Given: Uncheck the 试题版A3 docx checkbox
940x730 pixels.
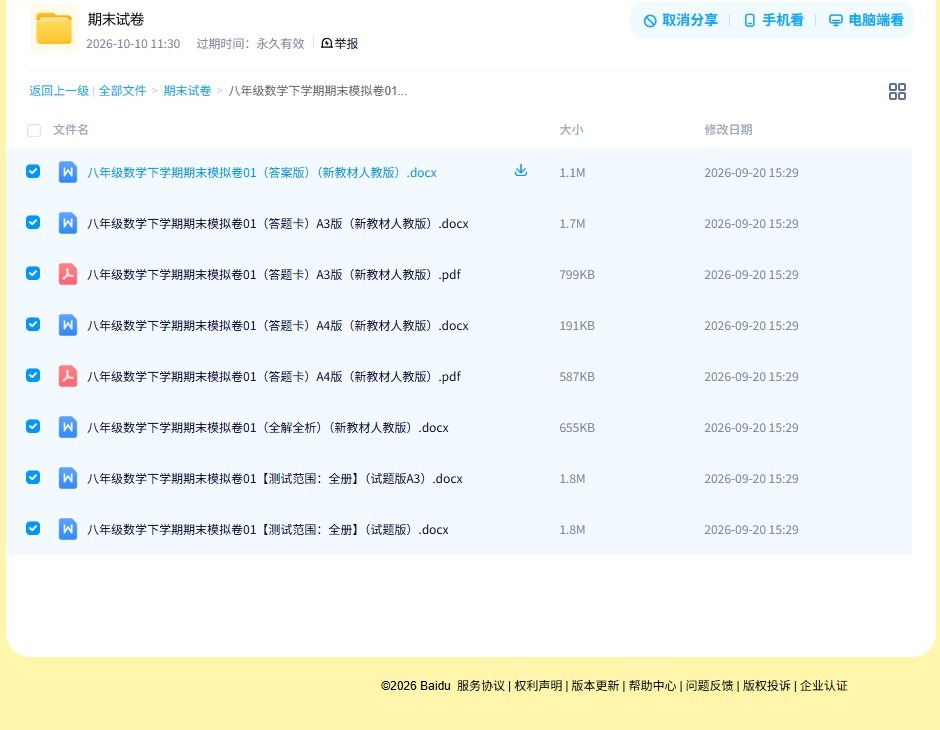Looking at the screenshot, I should (x=33, y=477).
